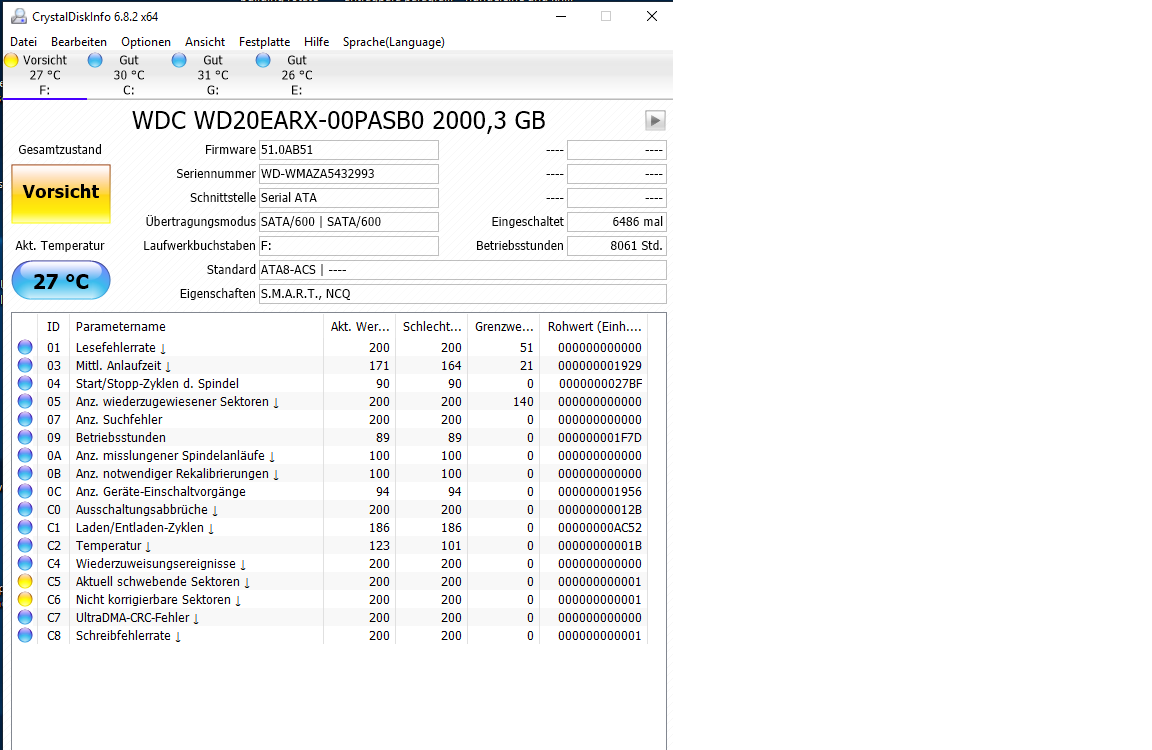This screenshot has width=1152, height=750.
Task: Click the status icon for Temperatur row
Action: pyautogui.click(x=25, y=546)
